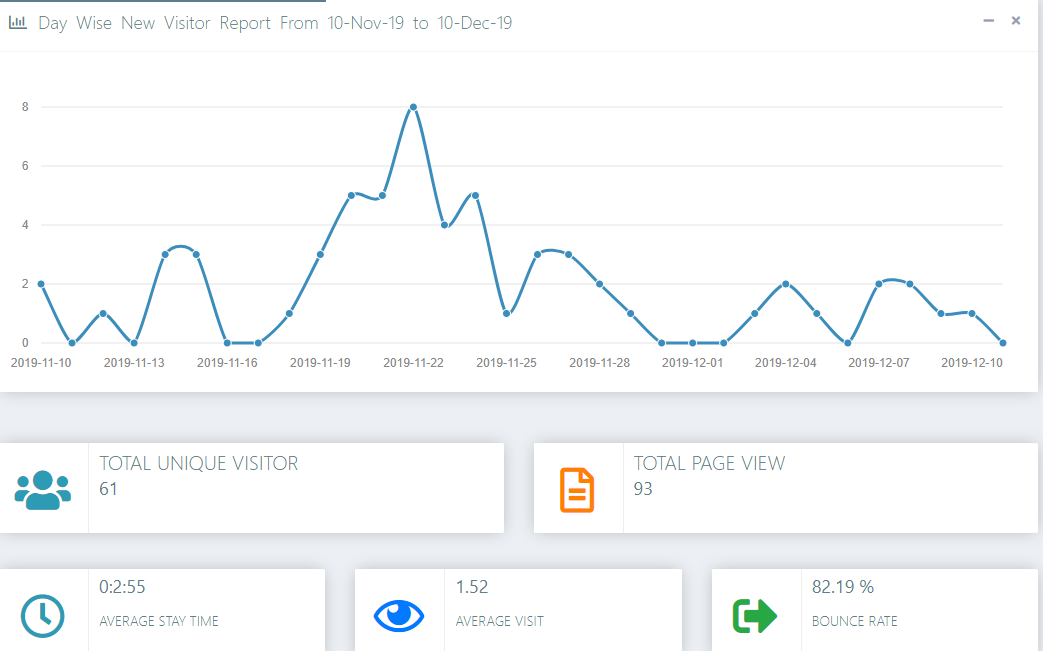Viewport: 1043px width, 651px height.
Task: Click the zero data point above 2019-12-01
Action: point(692,343)
